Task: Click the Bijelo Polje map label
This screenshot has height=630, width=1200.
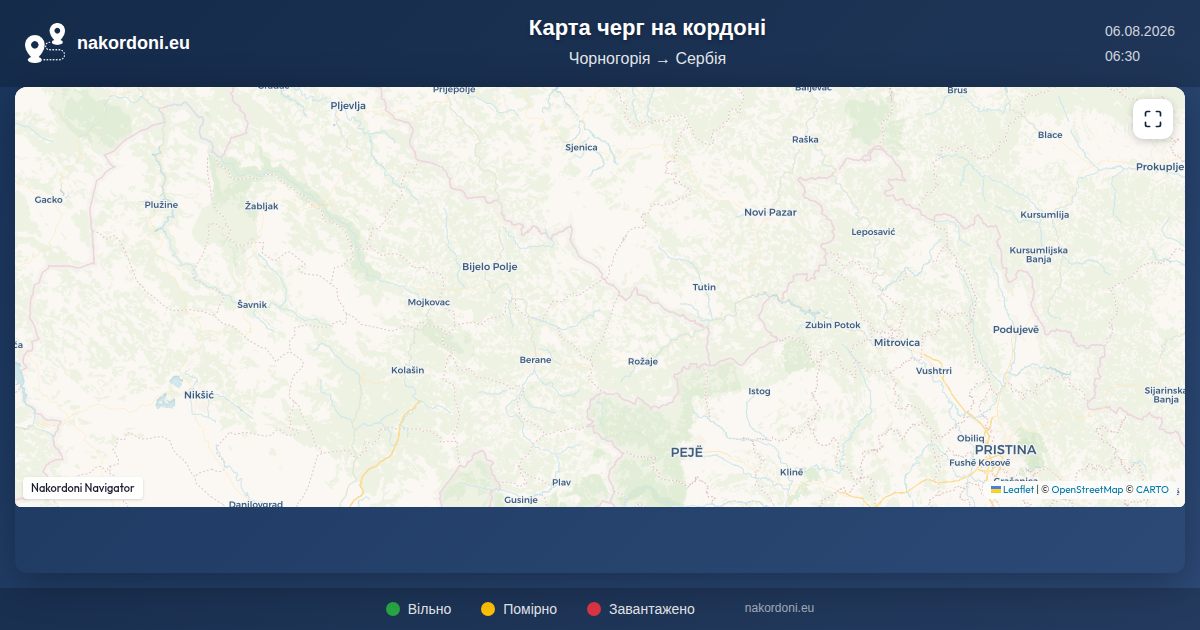Action: point(489,267)
